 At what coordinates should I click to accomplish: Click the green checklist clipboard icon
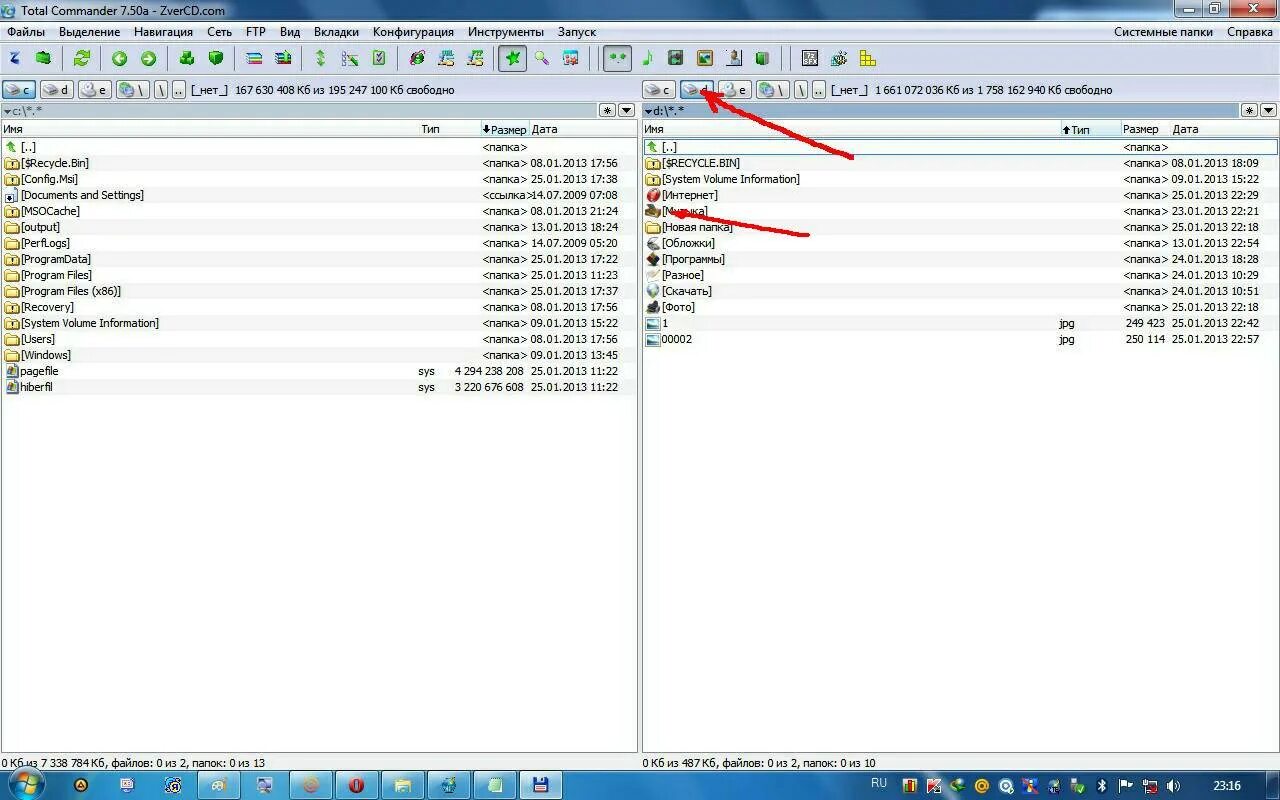pos(378,58)
